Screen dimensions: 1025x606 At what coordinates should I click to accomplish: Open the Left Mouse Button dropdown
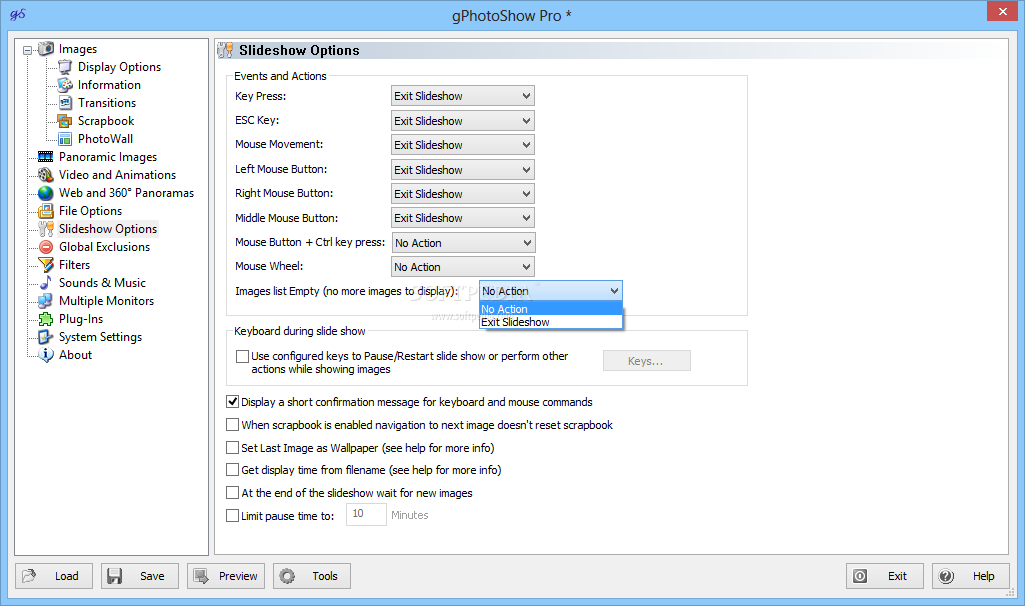coord(463,170)
